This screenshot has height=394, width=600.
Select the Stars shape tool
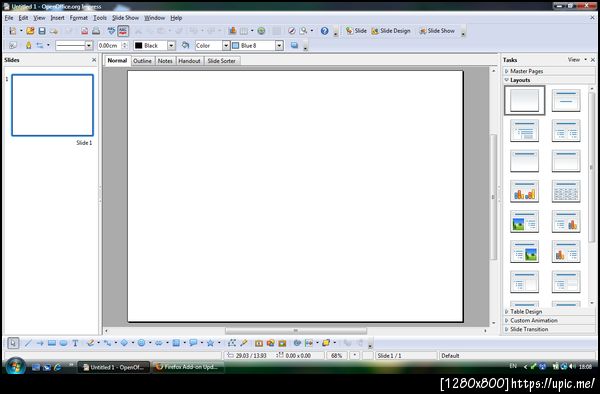210,343
